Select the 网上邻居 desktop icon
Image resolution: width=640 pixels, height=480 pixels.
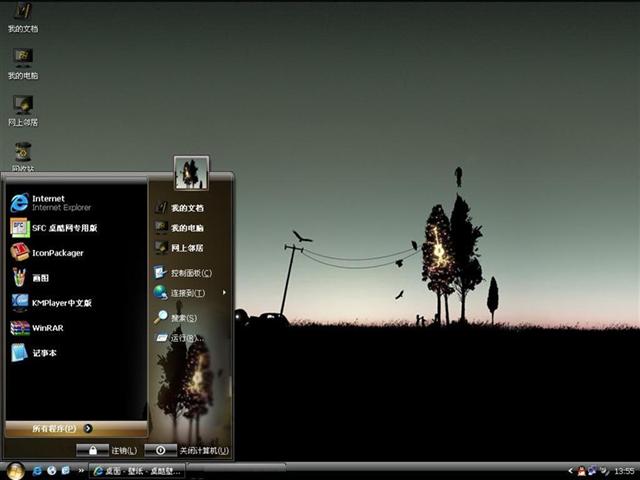[23, 110]
